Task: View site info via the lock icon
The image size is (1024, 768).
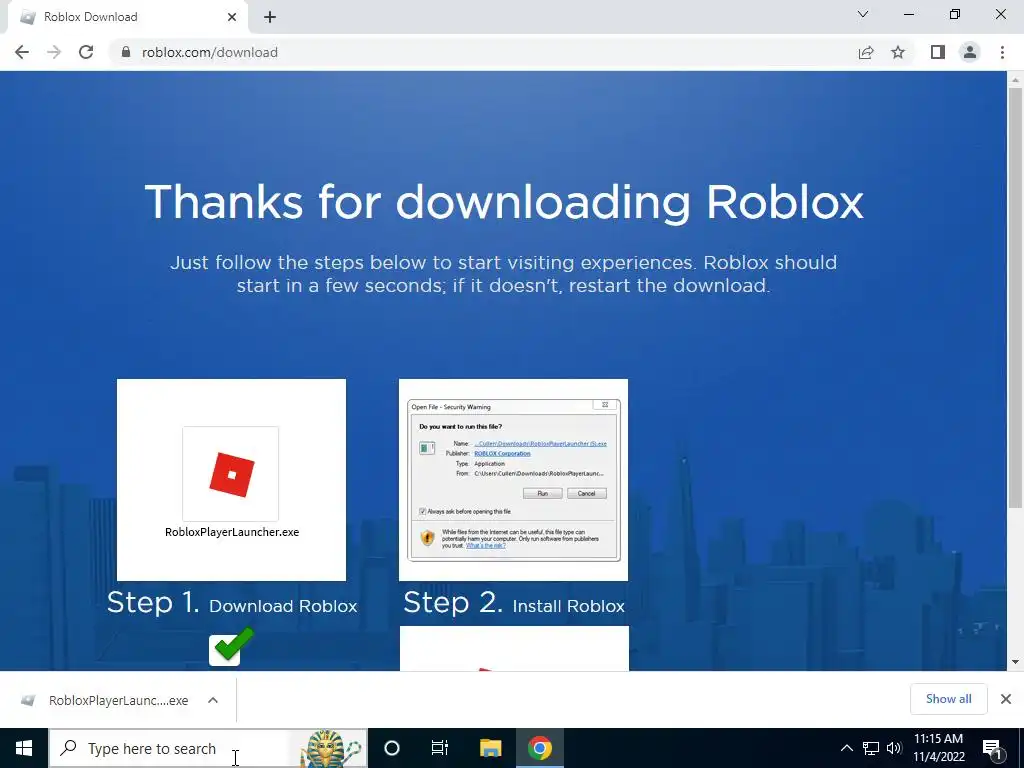Action: 126,52
